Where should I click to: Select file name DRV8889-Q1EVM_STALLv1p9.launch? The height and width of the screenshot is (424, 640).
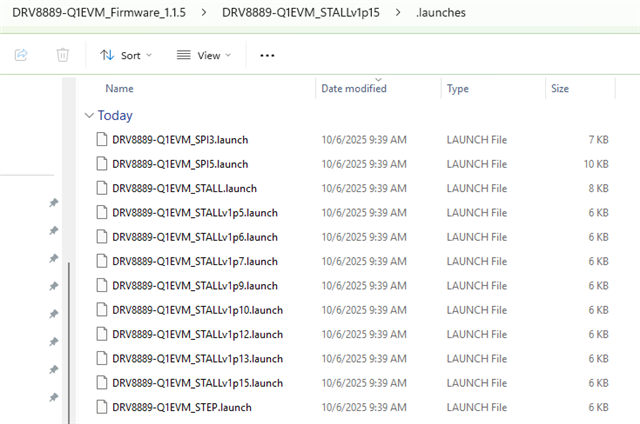[195, 286]
